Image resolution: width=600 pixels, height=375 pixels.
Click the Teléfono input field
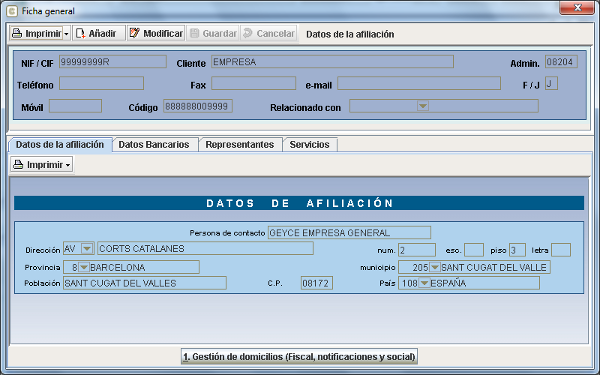[101, 83]
